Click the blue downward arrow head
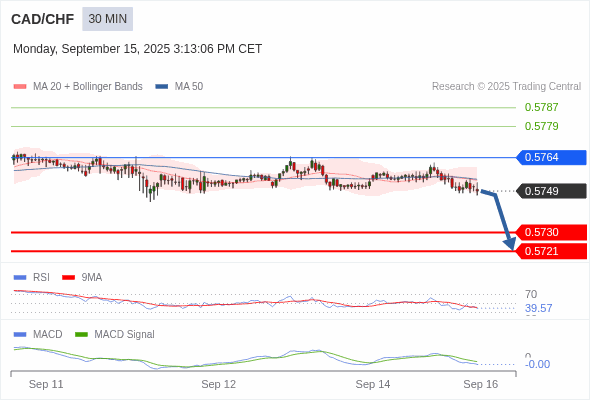Viewport: 590px width, 400px height. coord(510,244)
